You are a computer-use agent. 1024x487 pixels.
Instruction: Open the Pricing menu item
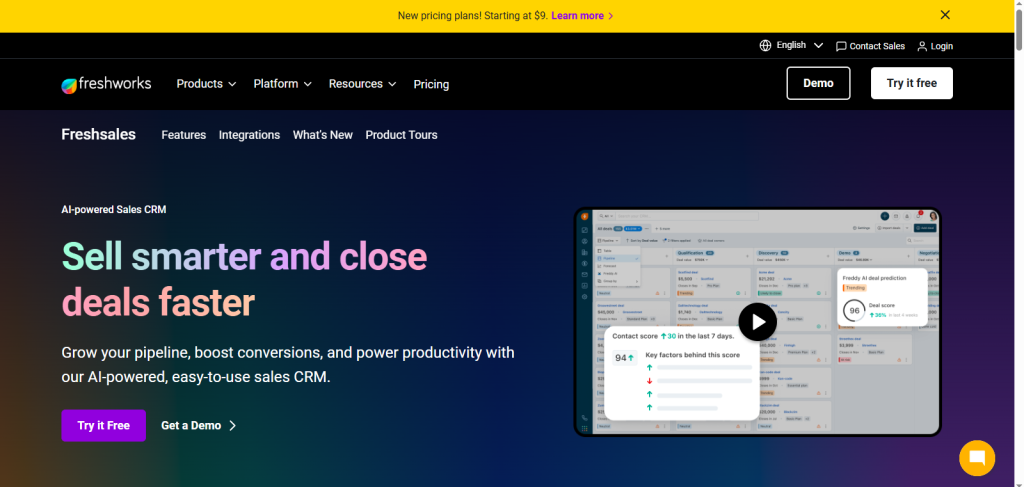pos(431,84)
